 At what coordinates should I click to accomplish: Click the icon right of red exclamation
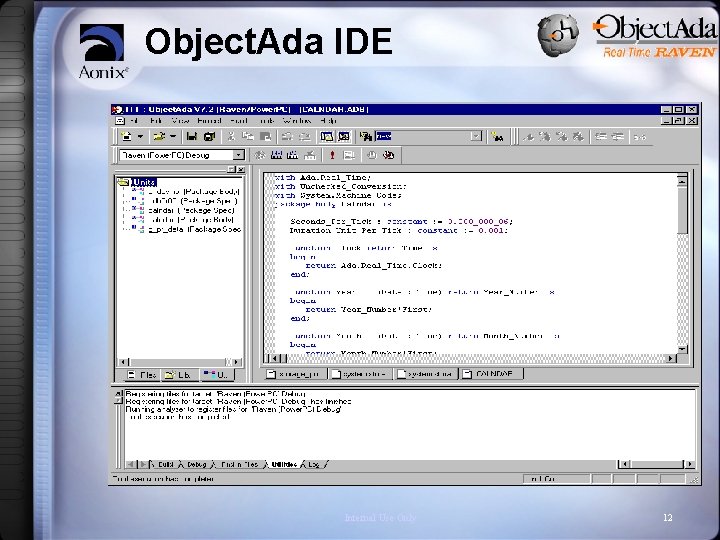349,155
